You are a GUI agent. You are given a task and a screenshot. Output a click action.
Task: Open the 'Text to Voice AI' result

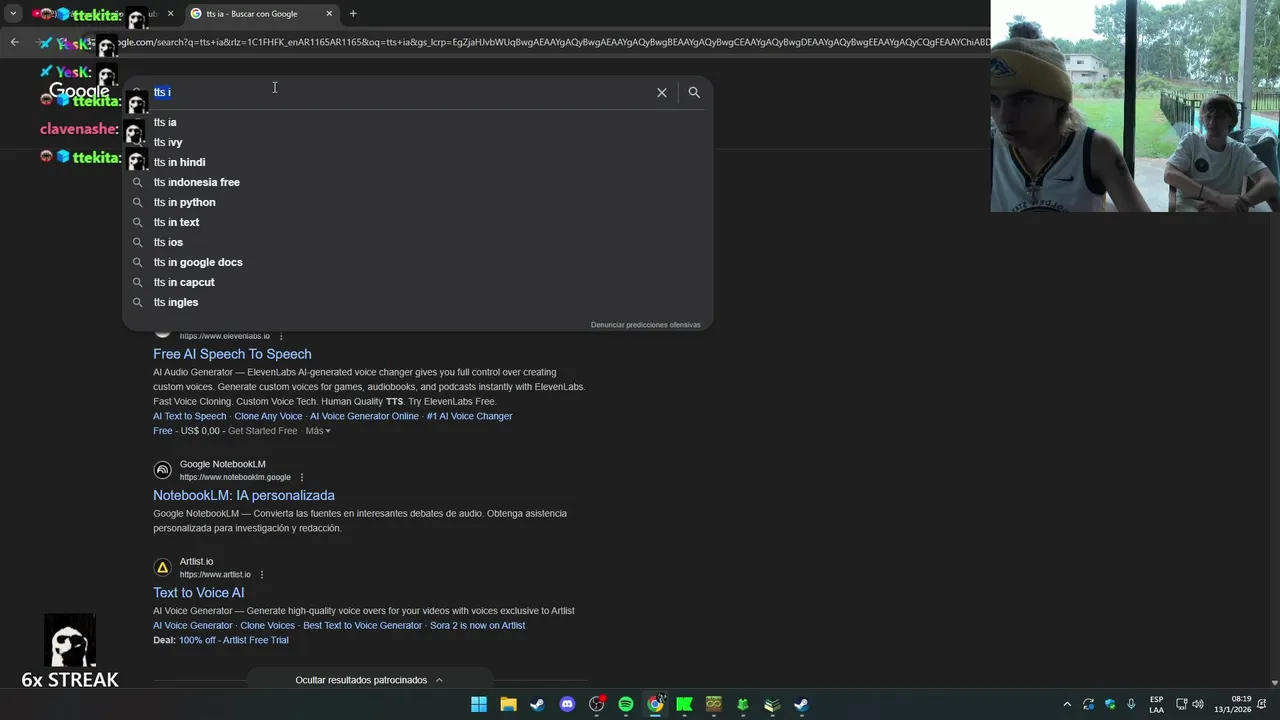(x=198, y=593)
